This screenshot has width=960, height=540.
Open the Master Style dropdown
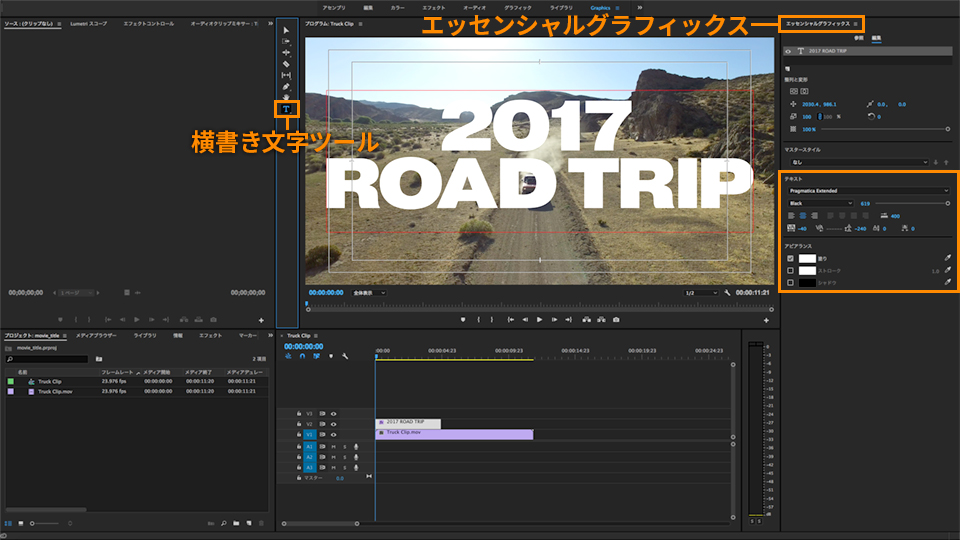(x=859, y=162)
